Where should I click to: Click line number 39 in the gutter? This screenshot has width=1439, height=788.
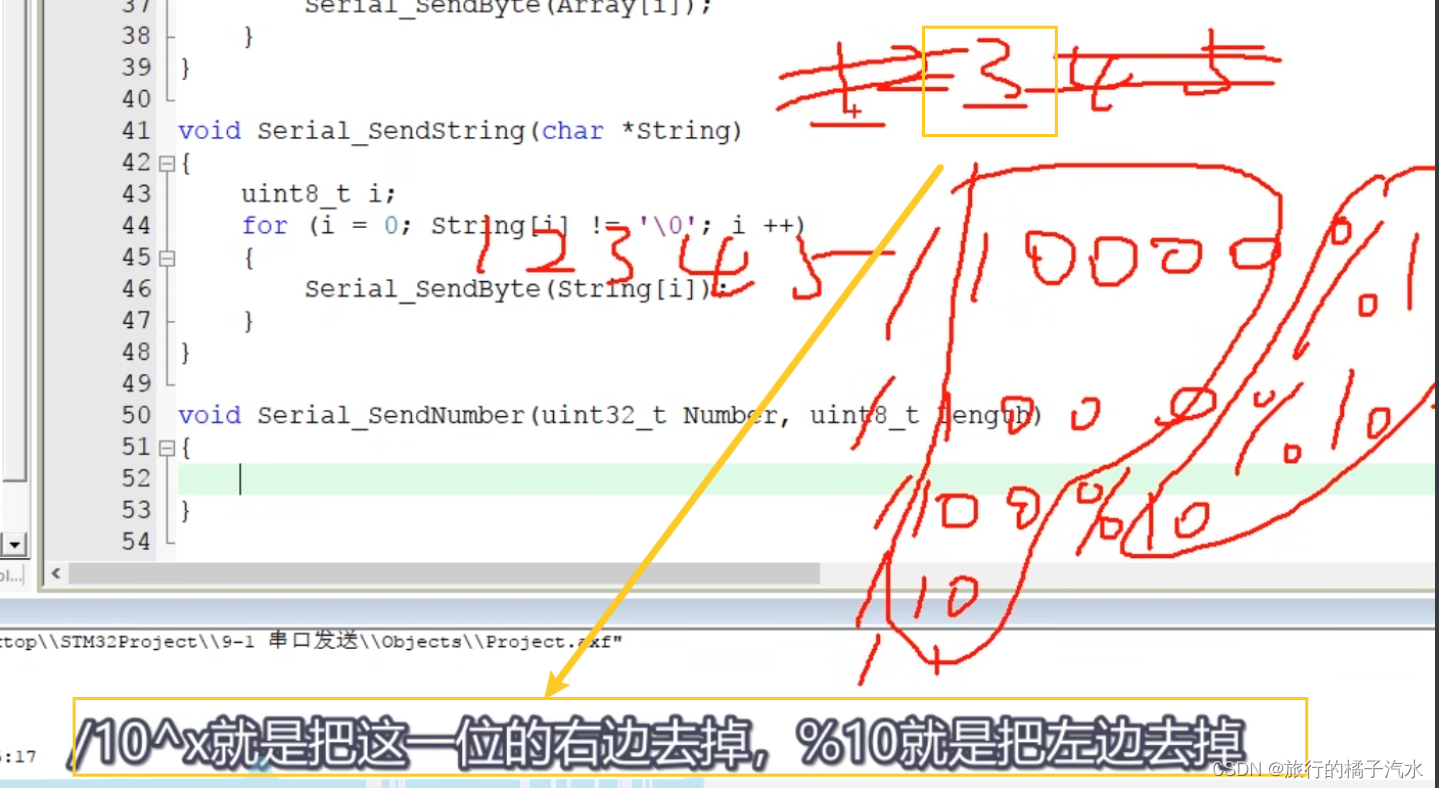click(x=136, y=67)
